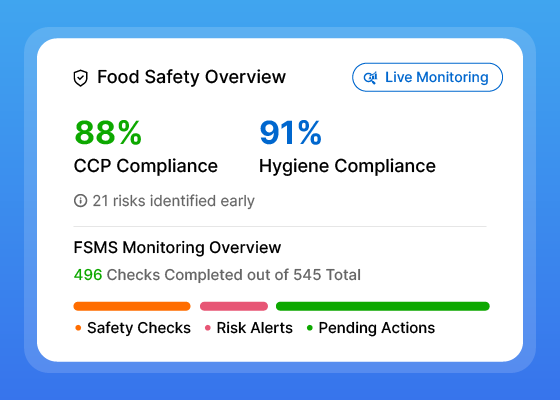This screenshot has height=400, width=560.
Task: Click the 21 risks identified early text
Action: click(x=174, y=201)
